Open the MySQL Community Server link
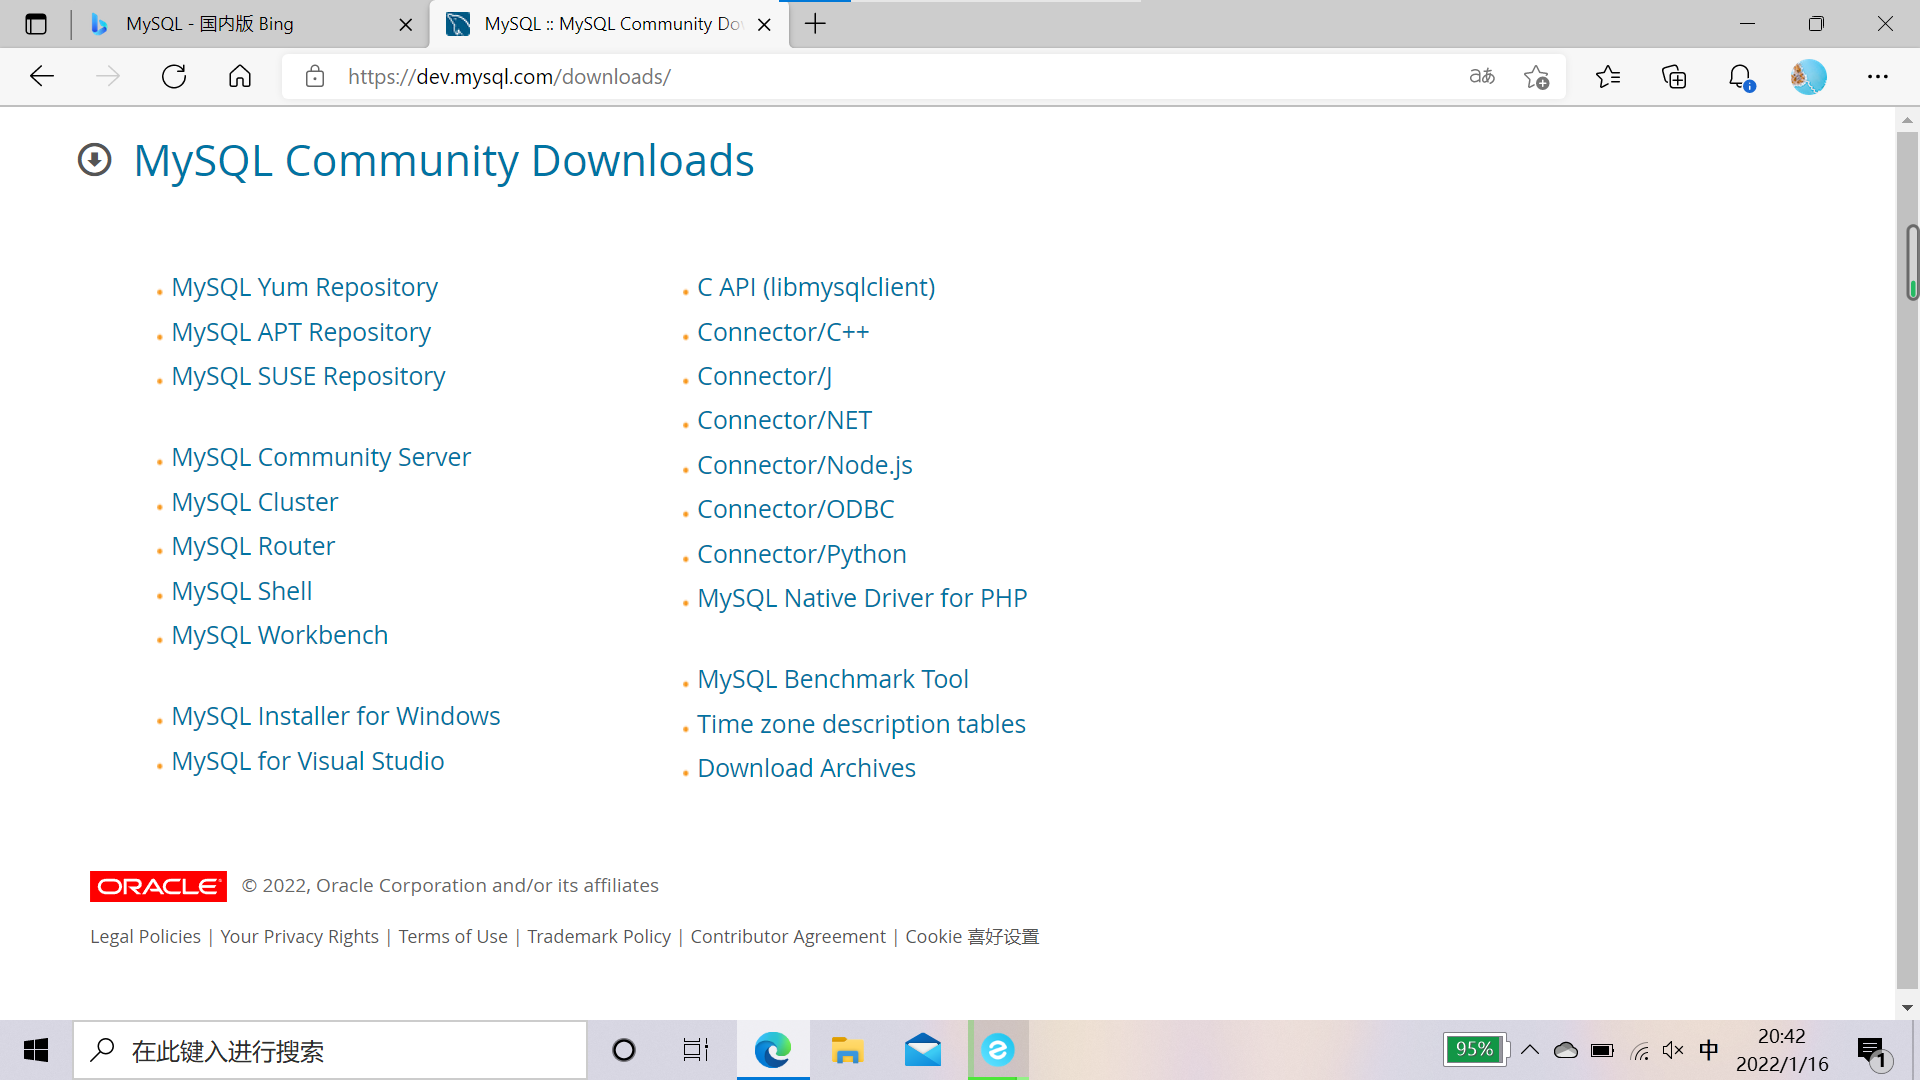 321,457
